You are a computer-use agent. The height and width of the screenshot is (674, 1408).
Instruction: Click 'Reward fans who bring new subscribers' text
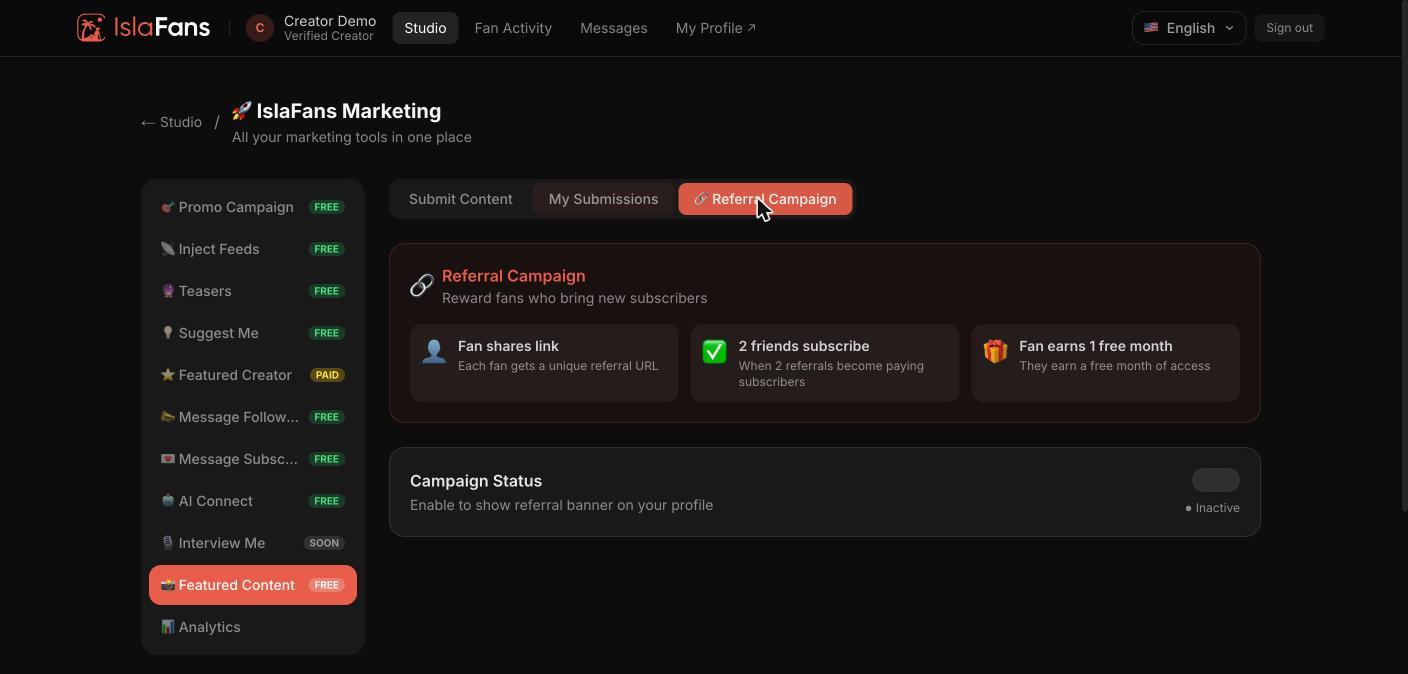coord(575,298)
